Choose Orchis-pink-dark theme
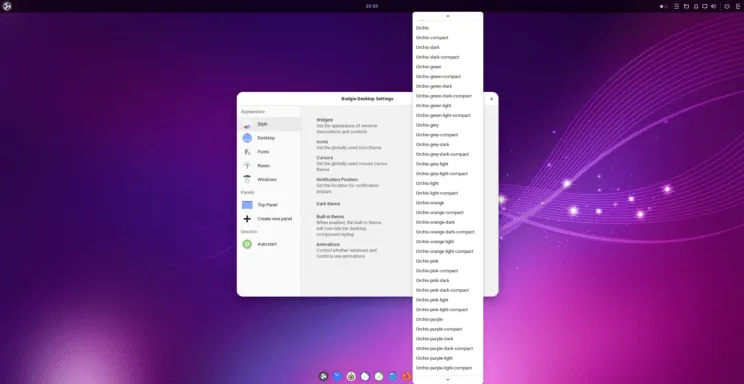Screen dimensions: 744x384 tap(448, 281)
